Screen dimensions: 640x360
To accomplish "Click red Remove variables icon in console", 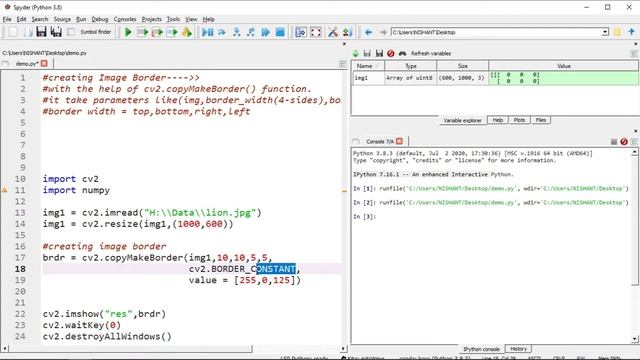I will click(x=624, y=142).
